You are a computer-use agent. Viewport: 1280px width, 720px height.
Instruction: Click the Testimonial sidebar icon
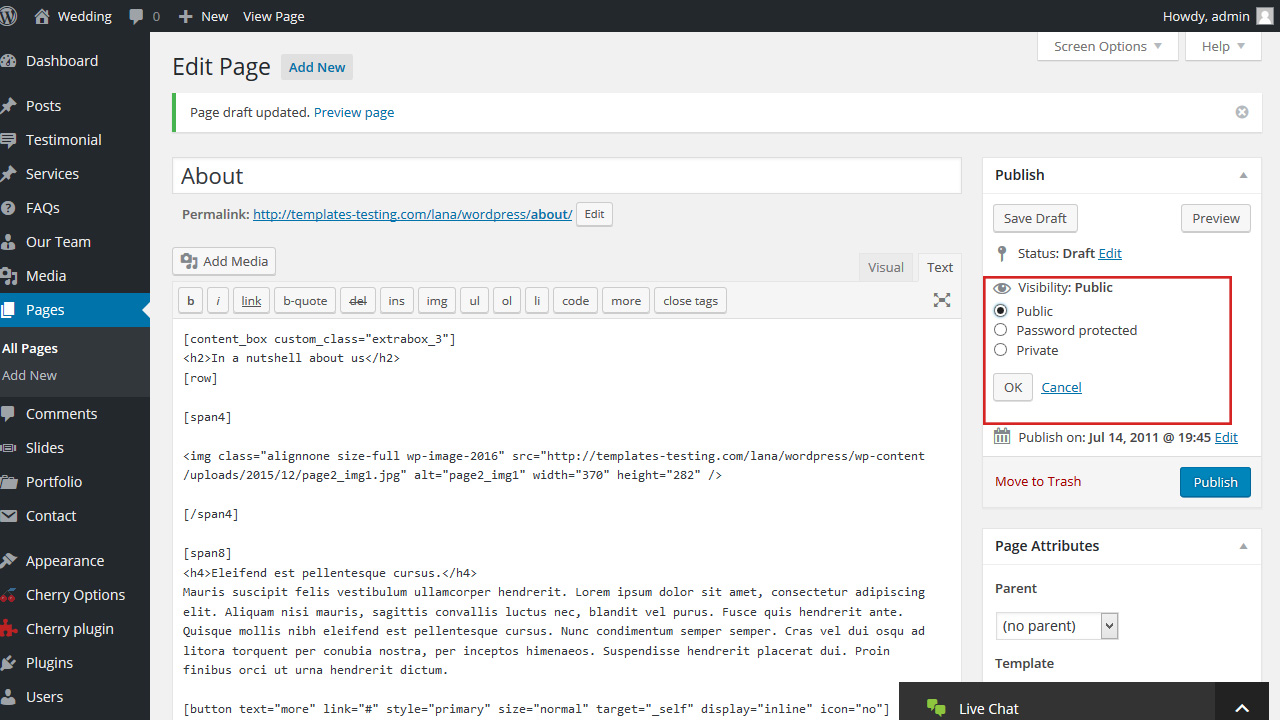pos(9,140)
